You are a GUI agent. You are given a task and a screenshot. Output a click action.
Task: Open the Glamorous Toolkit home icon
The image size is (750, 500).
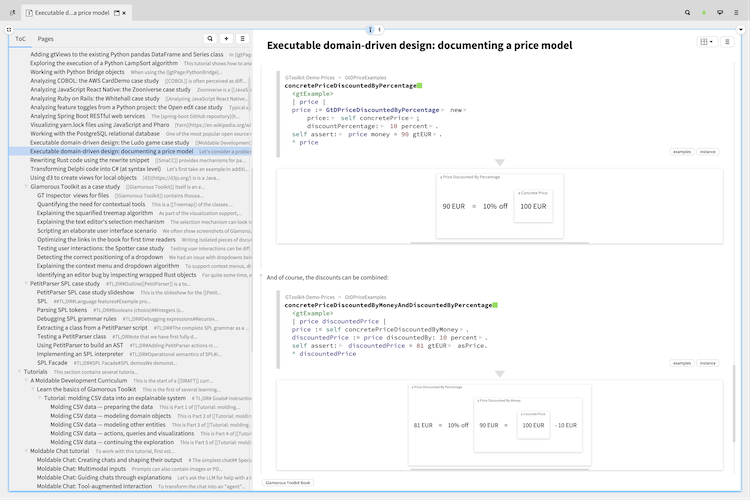pyautogui.click(x=12, y=13)
